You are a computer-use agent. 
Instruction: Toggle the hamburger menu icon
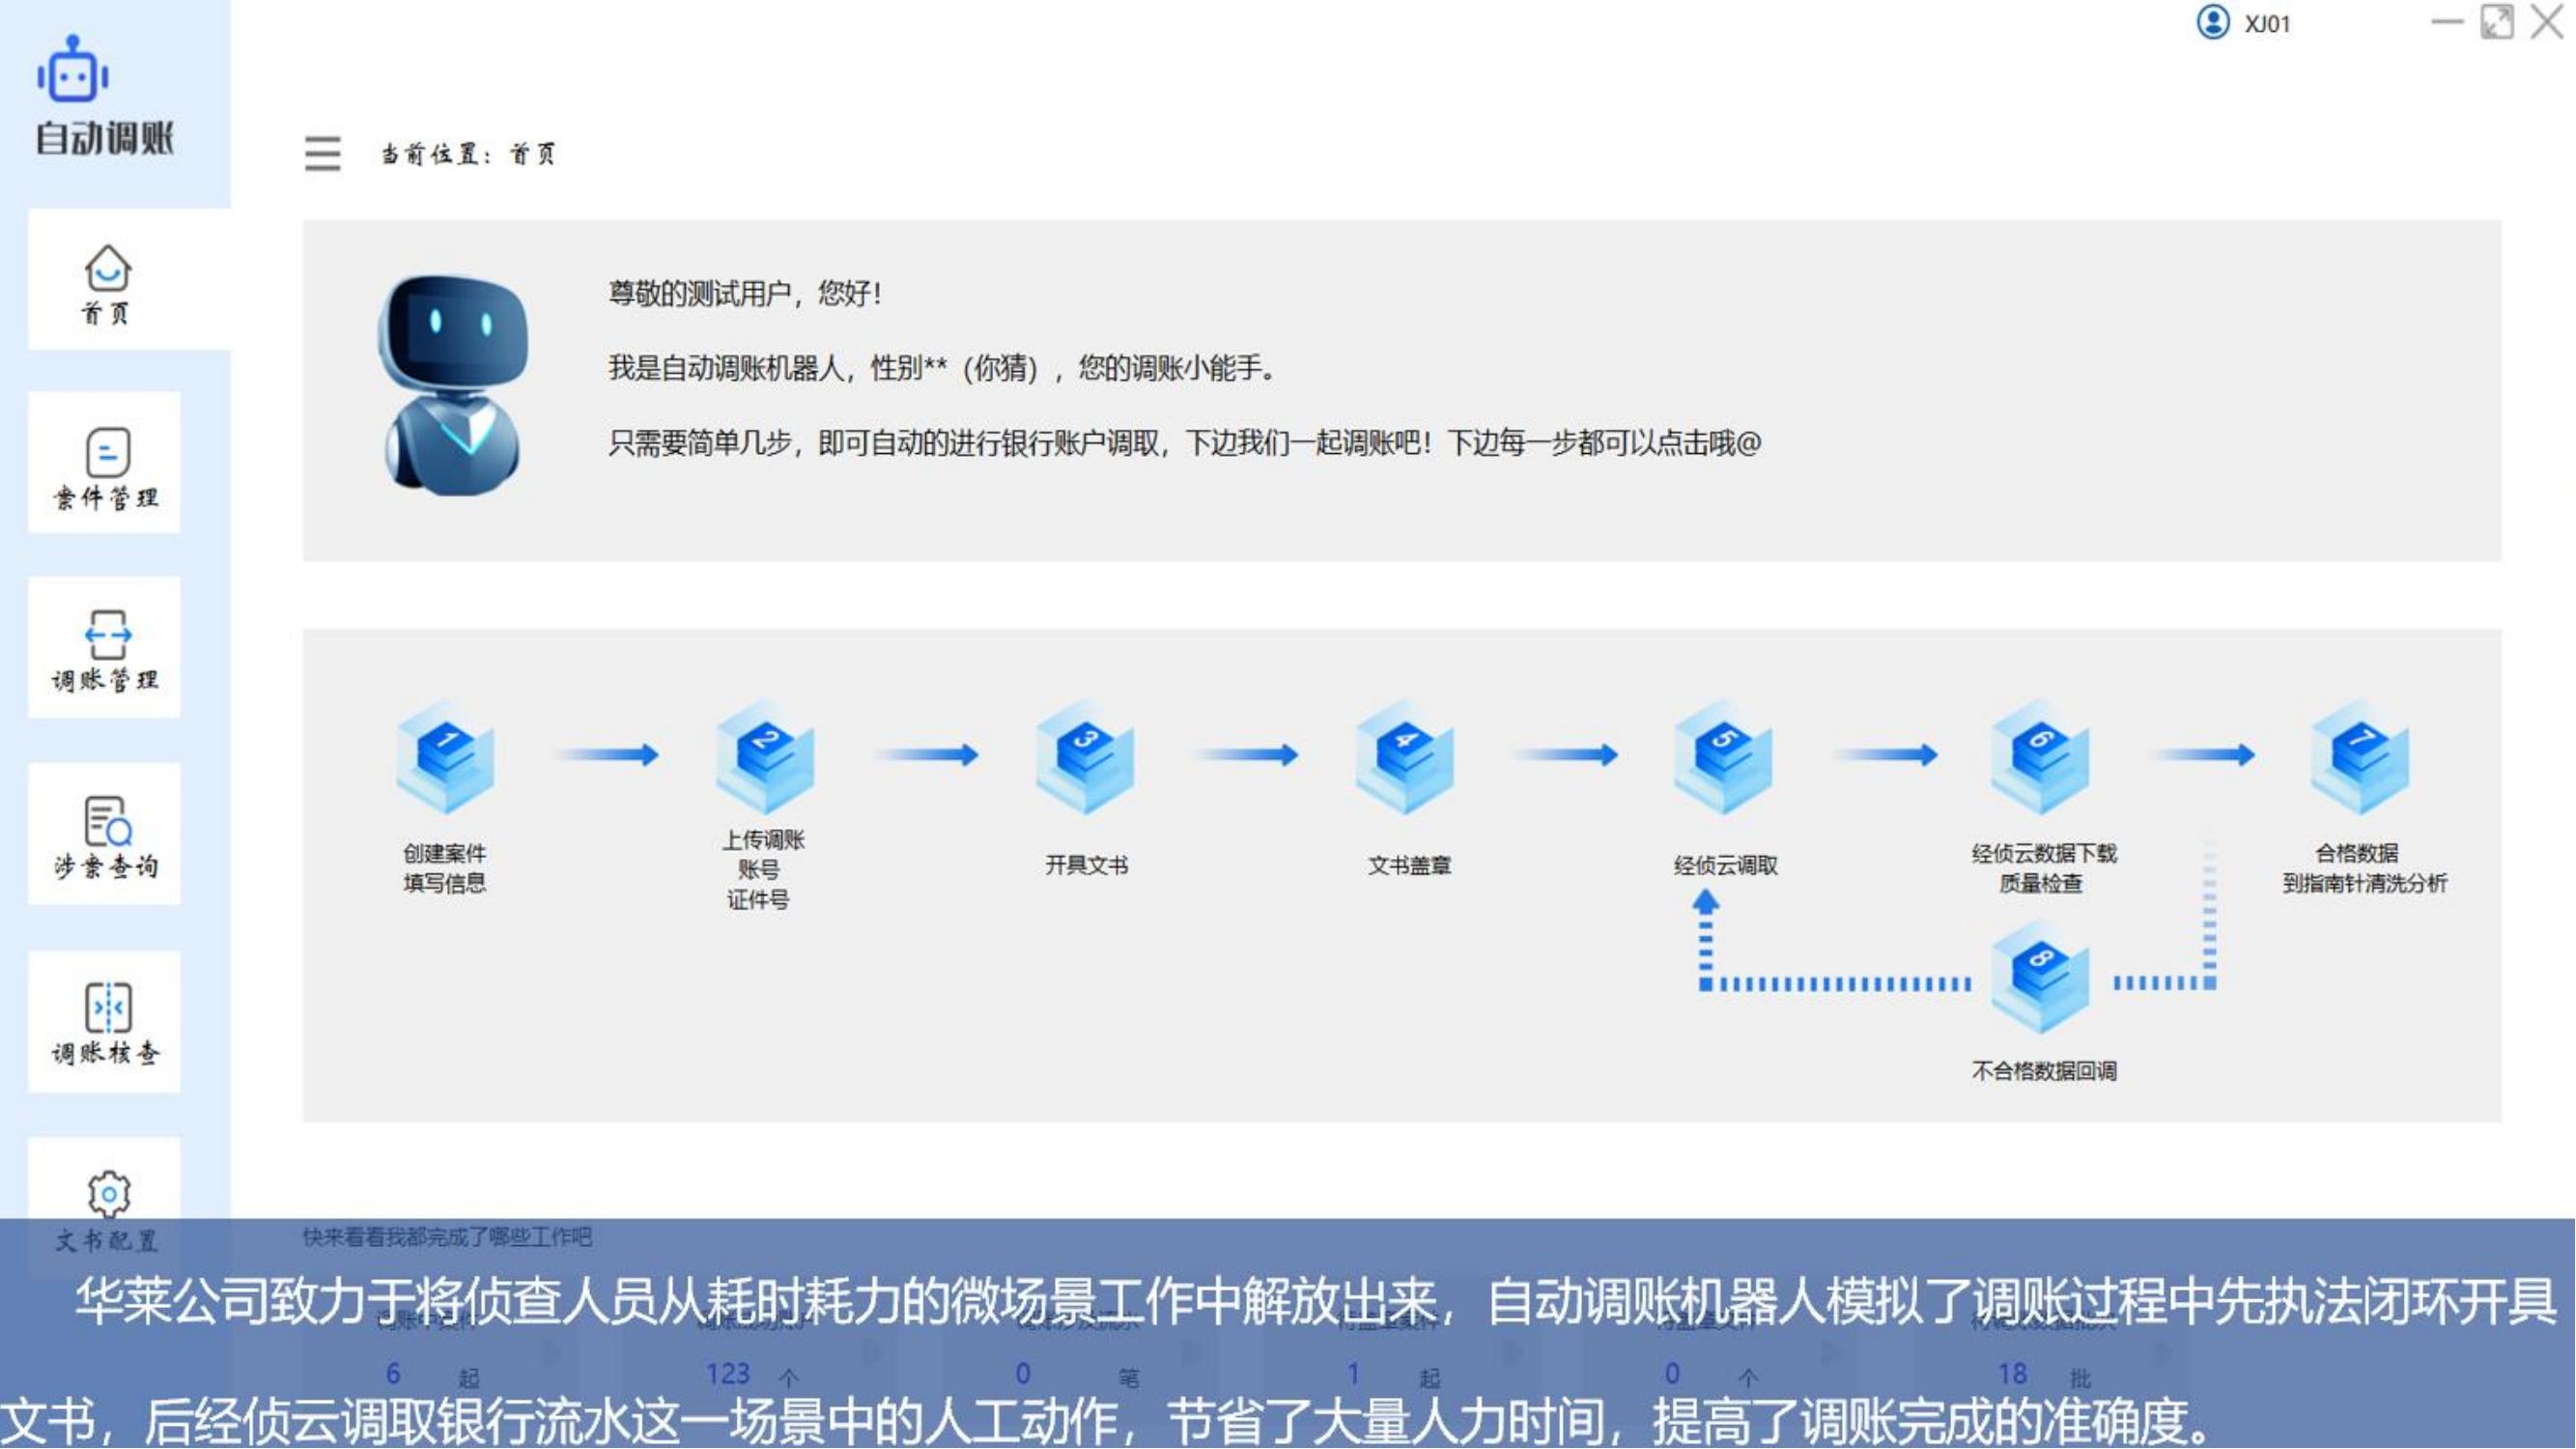323,154
